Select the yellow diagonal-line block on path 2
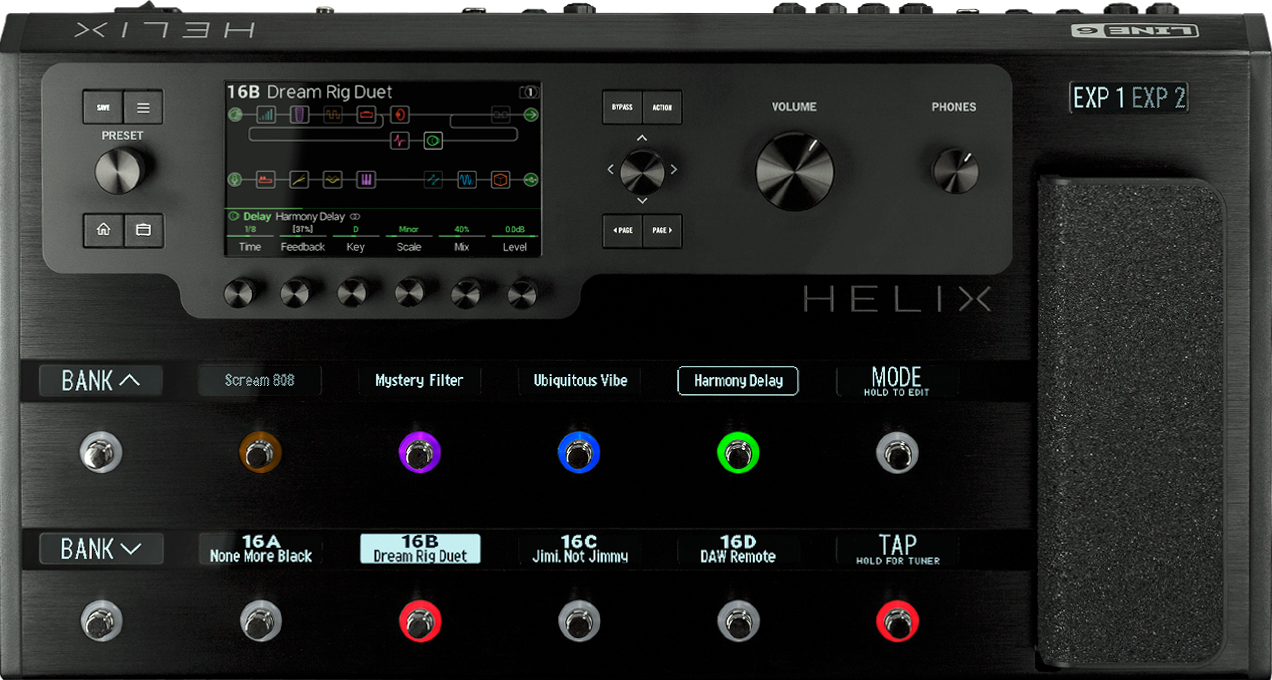The height and width of the screenshot is (680, 1272). coord(299,180)
